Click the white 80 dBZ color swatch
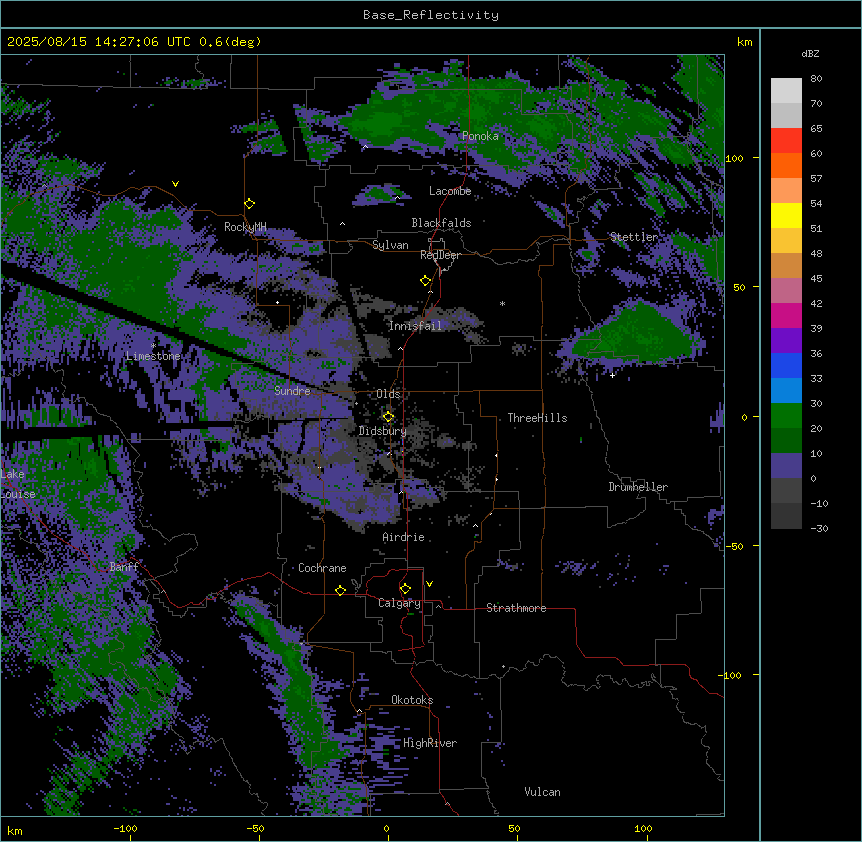This screenshot has height=842, width=862. [x=786, y=91]
